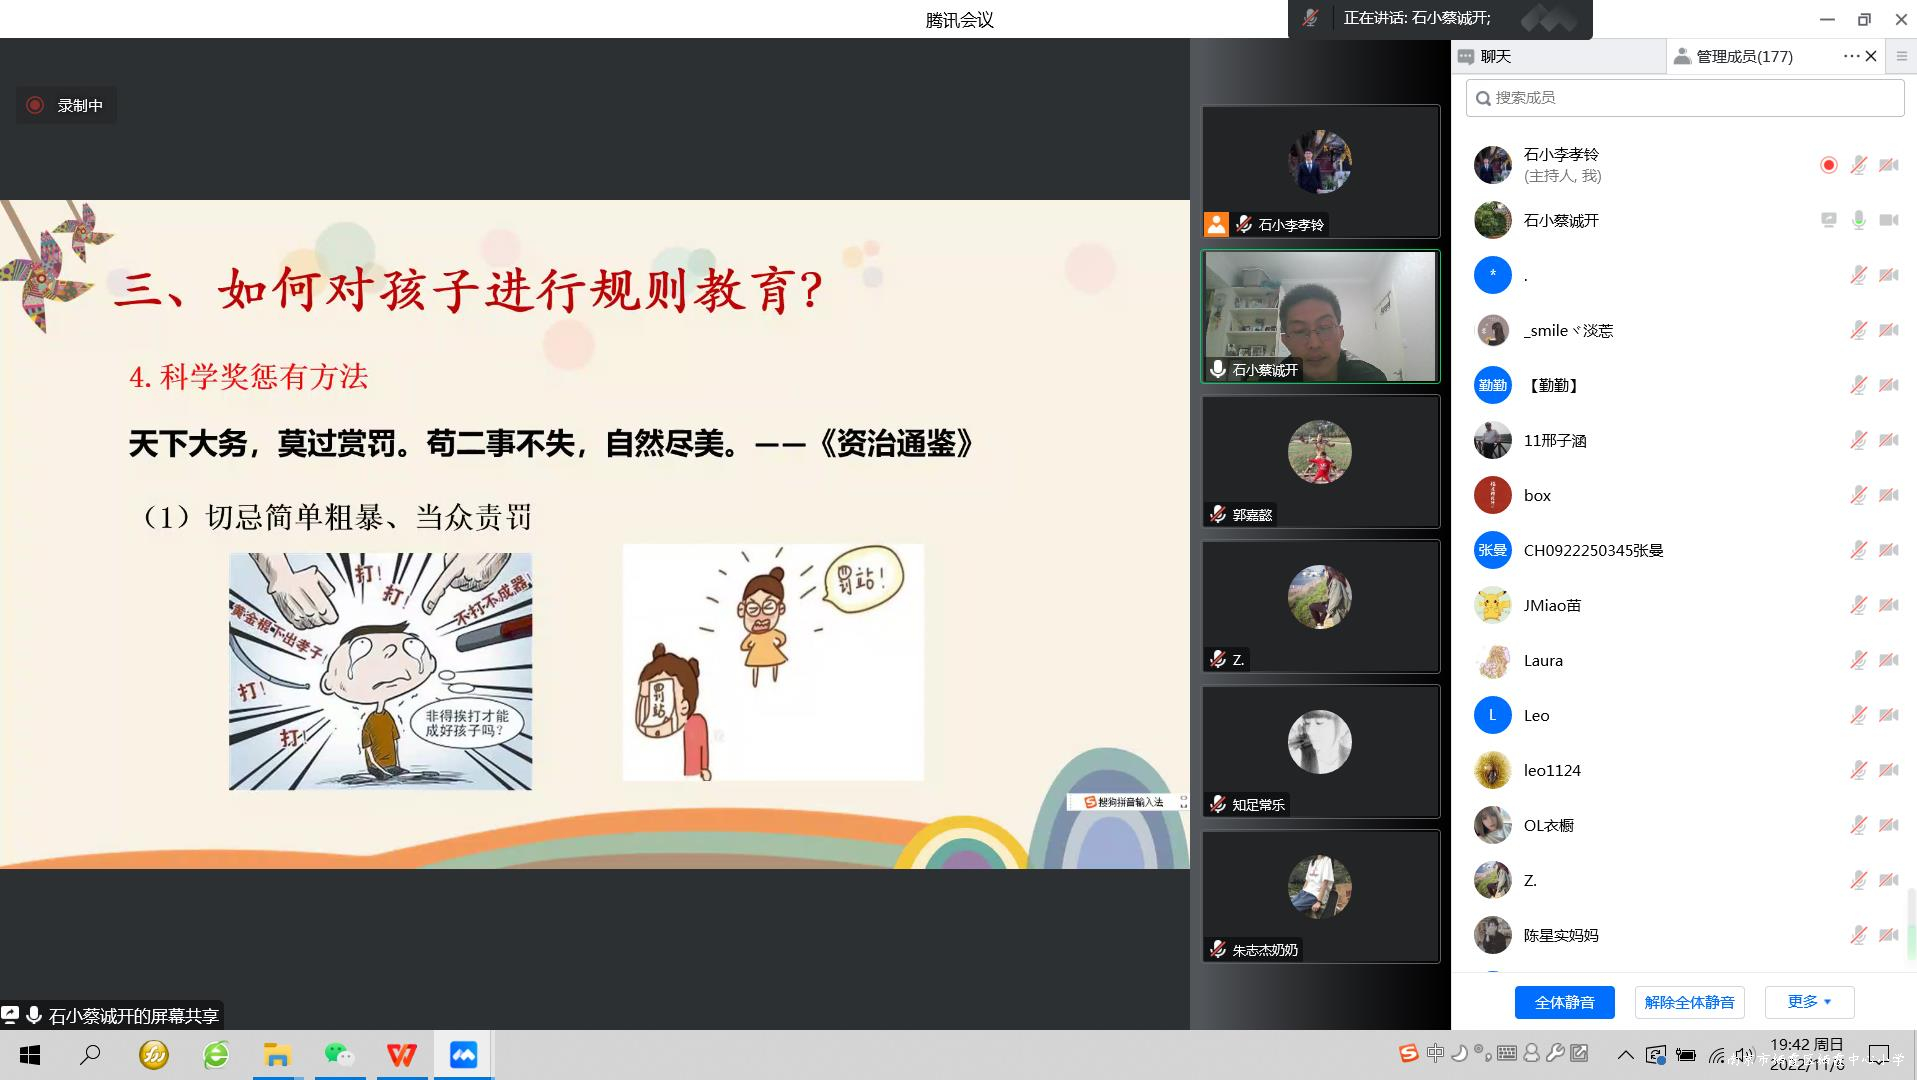Expand hidden system tray icons chevron
This screenshot has width=1917, height=1080.
tap(1625, 1054)
